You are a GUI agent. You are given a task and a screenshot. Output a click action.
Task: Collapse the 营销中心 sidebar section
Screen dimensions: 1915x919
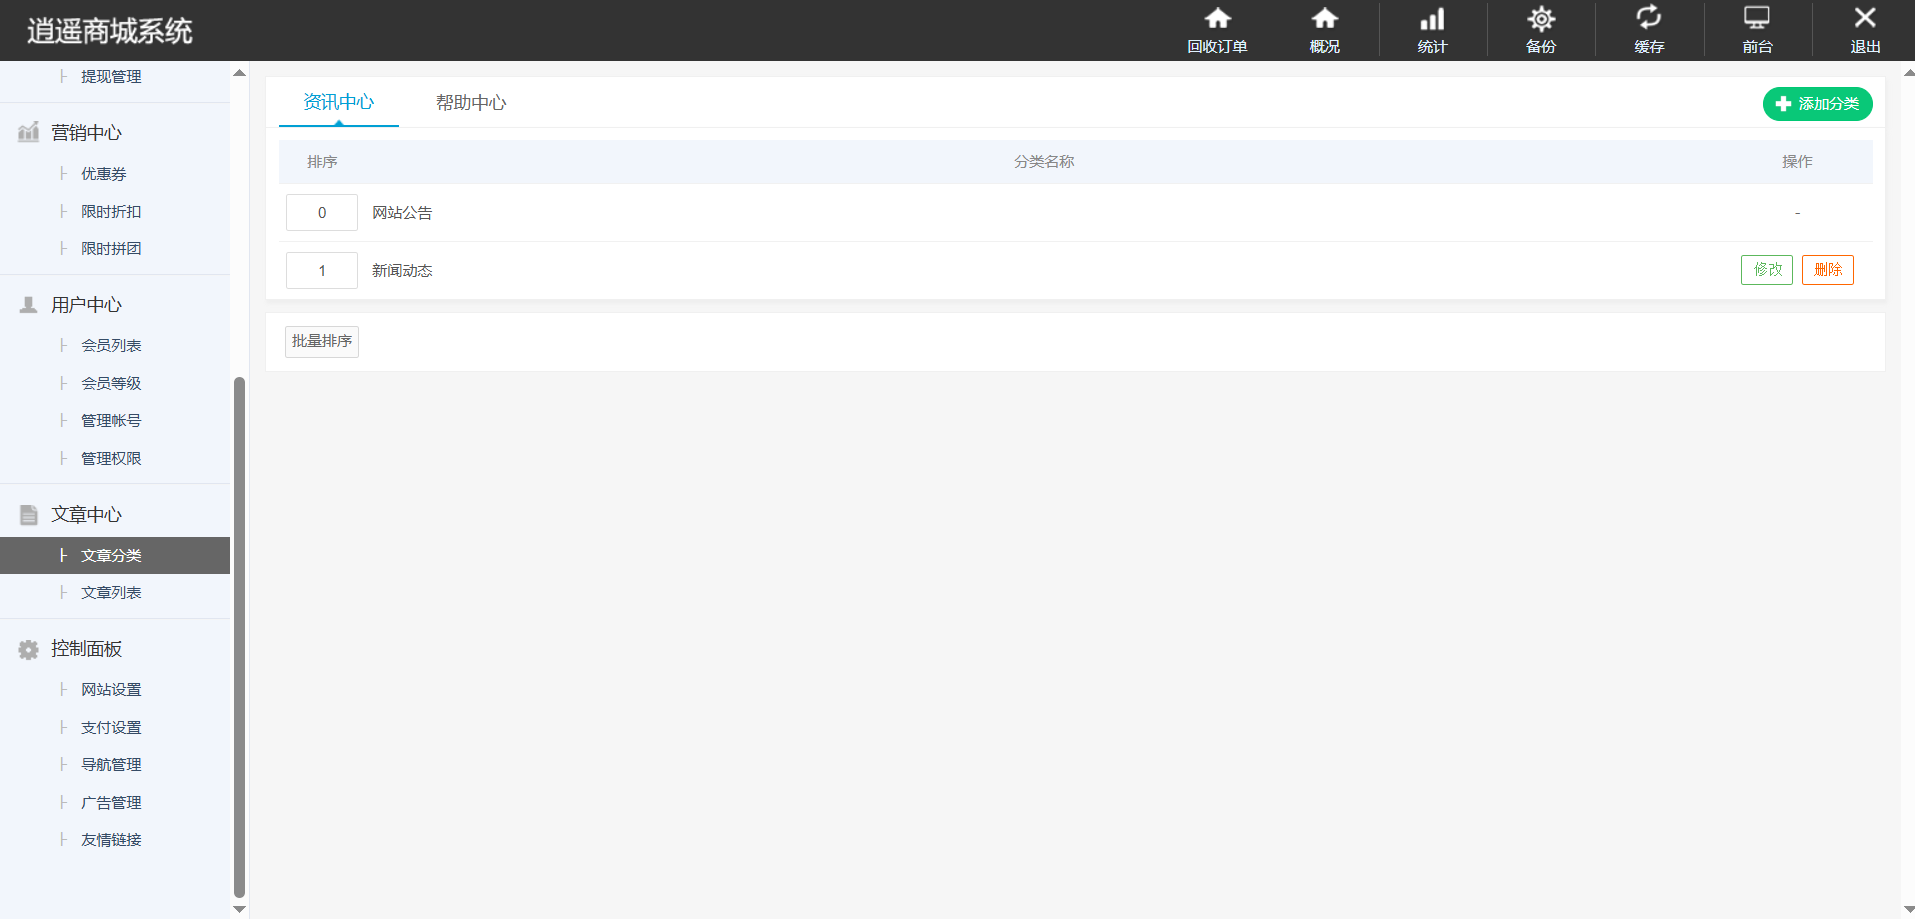(86, 133)
